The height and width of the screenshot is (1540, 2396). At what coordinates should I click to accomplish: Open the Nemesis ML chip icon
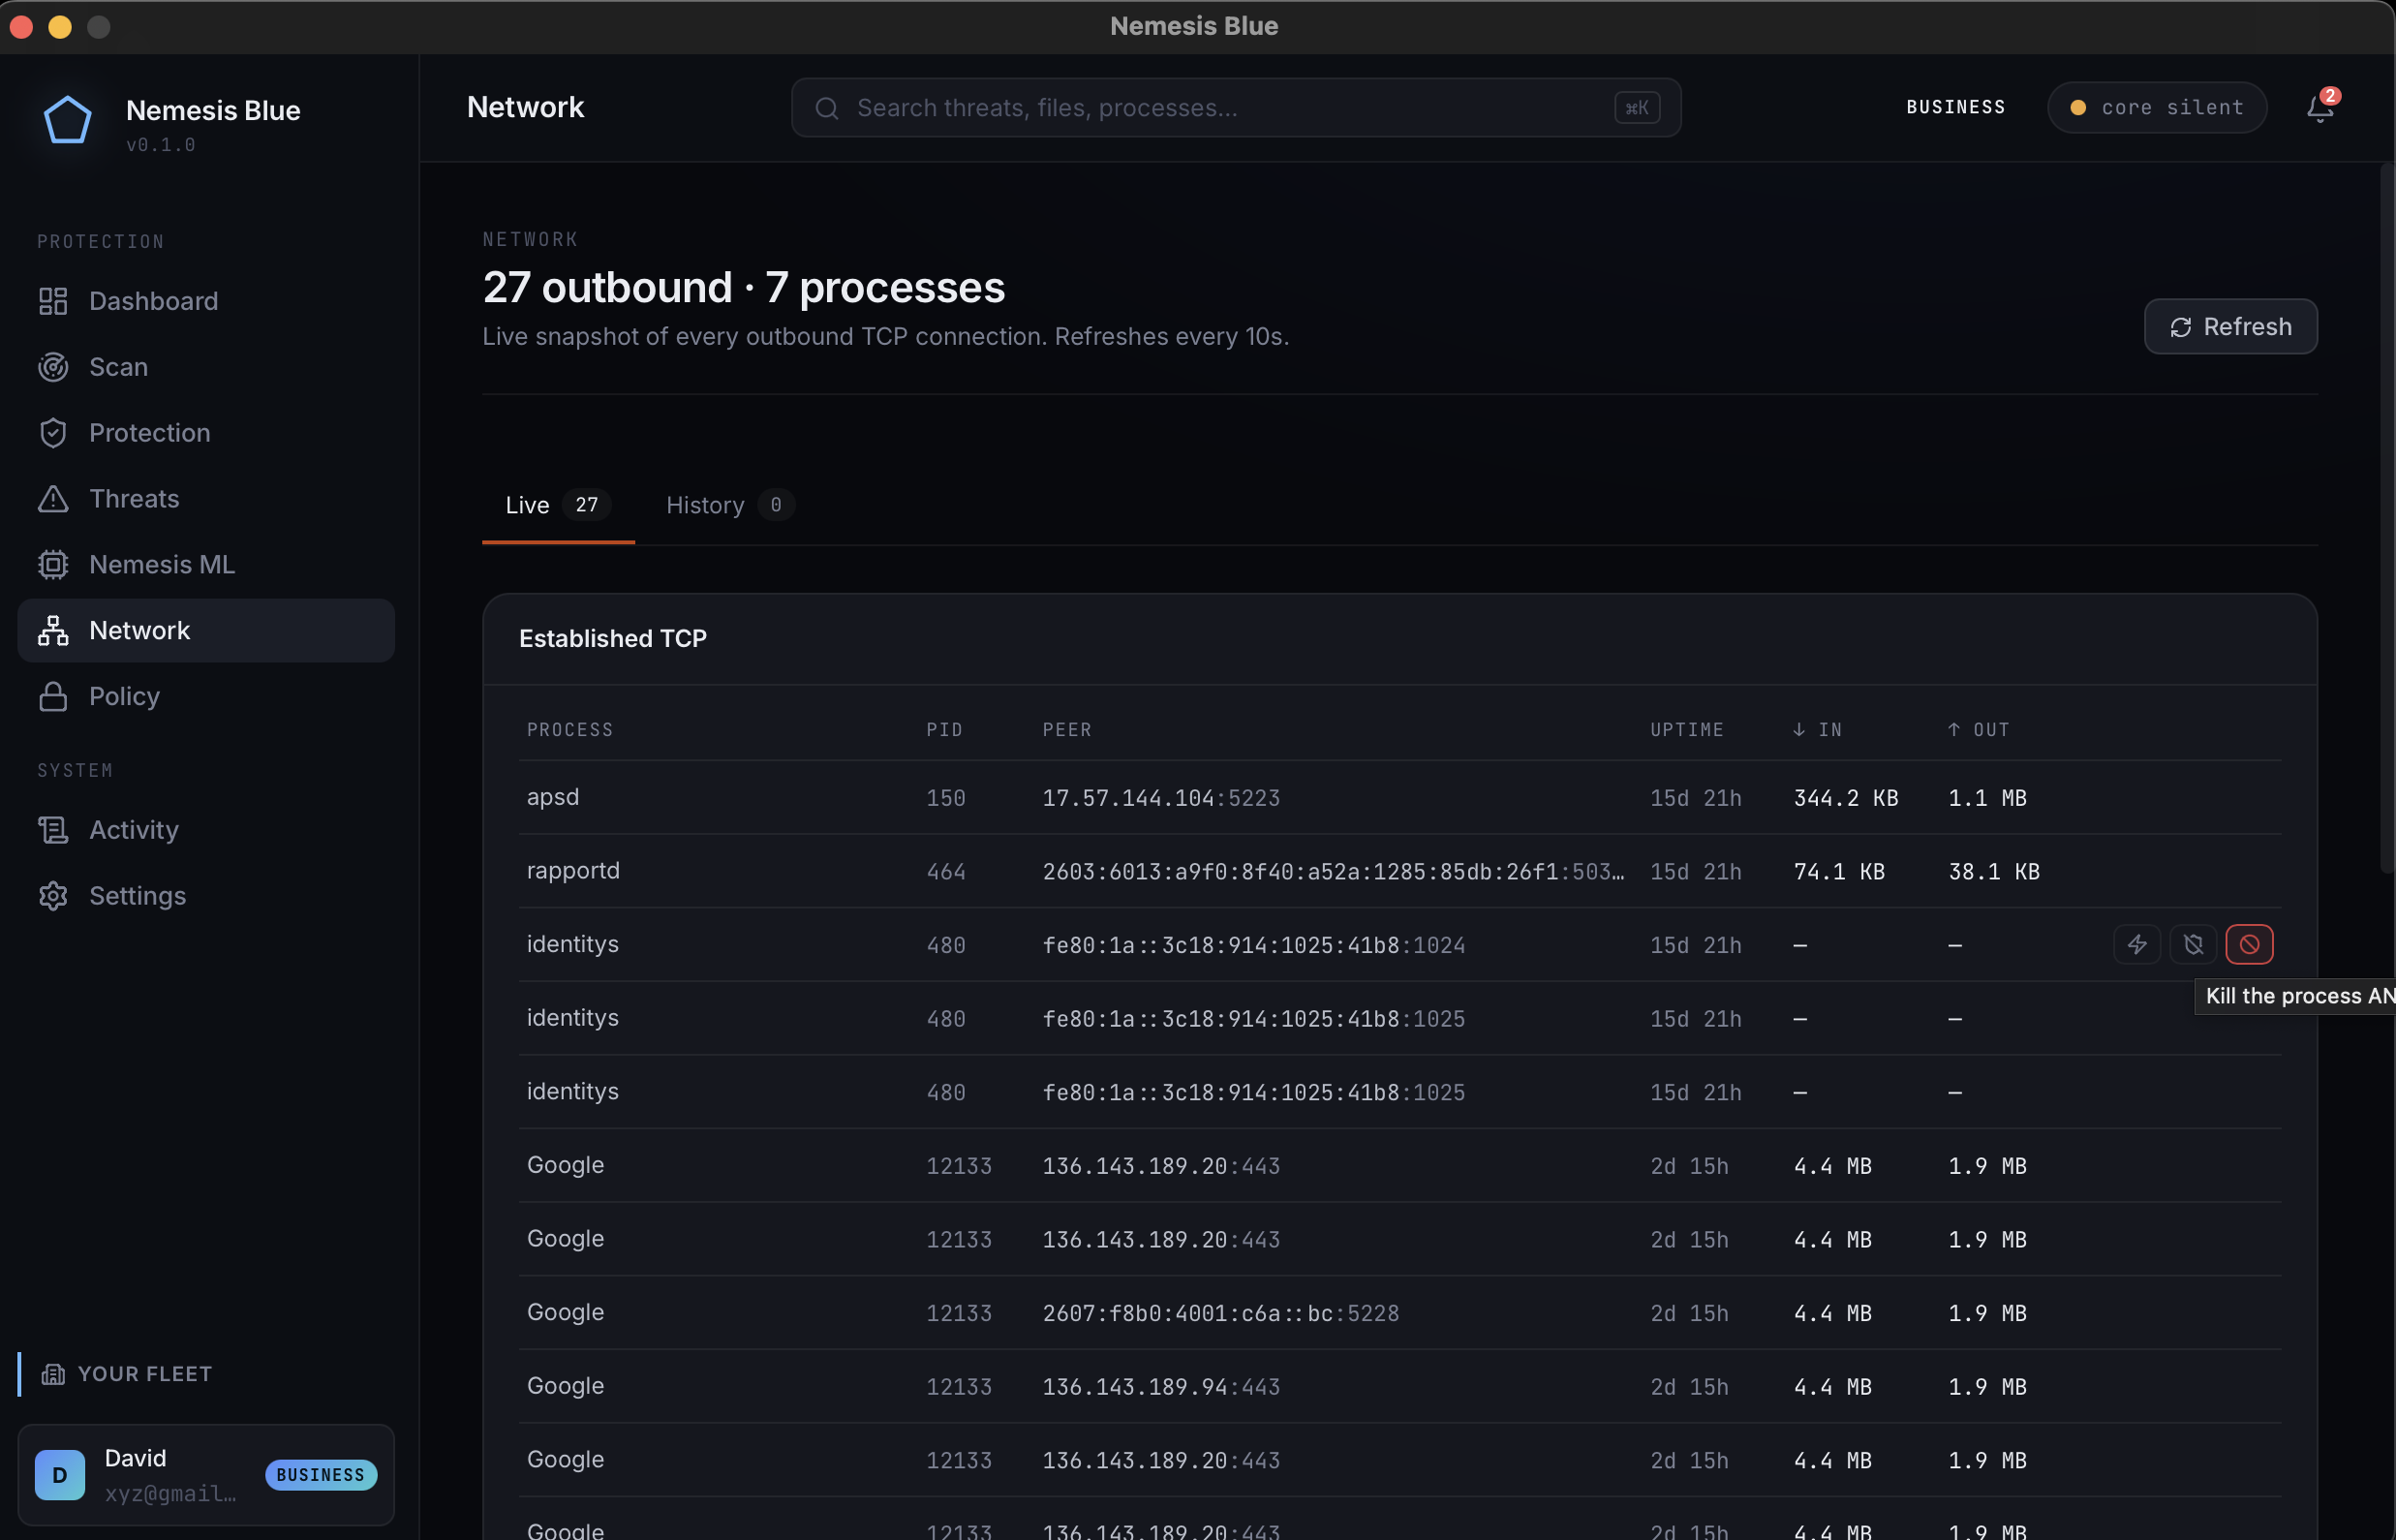click(x=53, y=565)
